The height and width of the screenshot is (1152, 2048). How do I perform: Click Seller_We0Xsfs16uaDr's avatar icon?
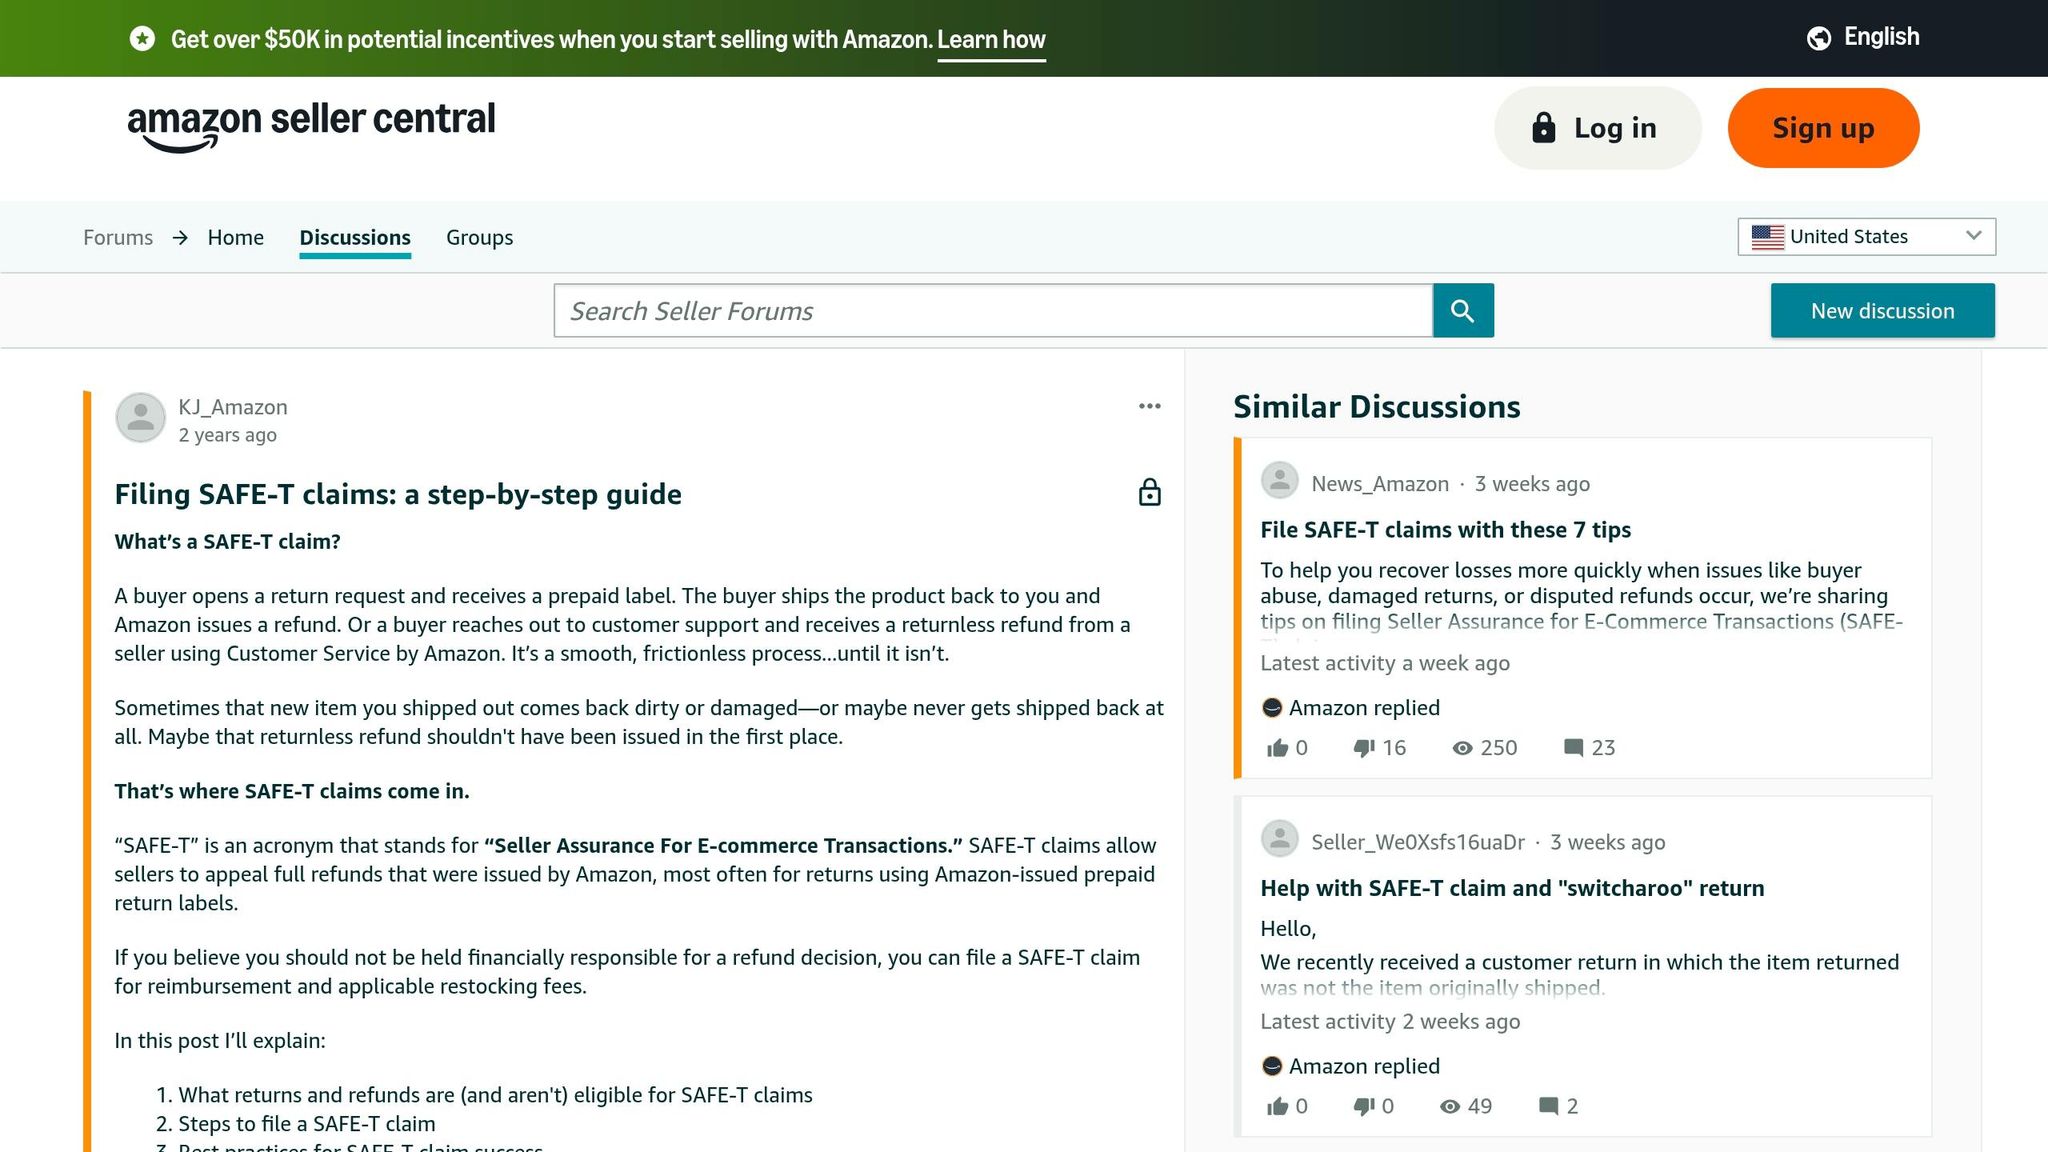(x=1279, y=839)
